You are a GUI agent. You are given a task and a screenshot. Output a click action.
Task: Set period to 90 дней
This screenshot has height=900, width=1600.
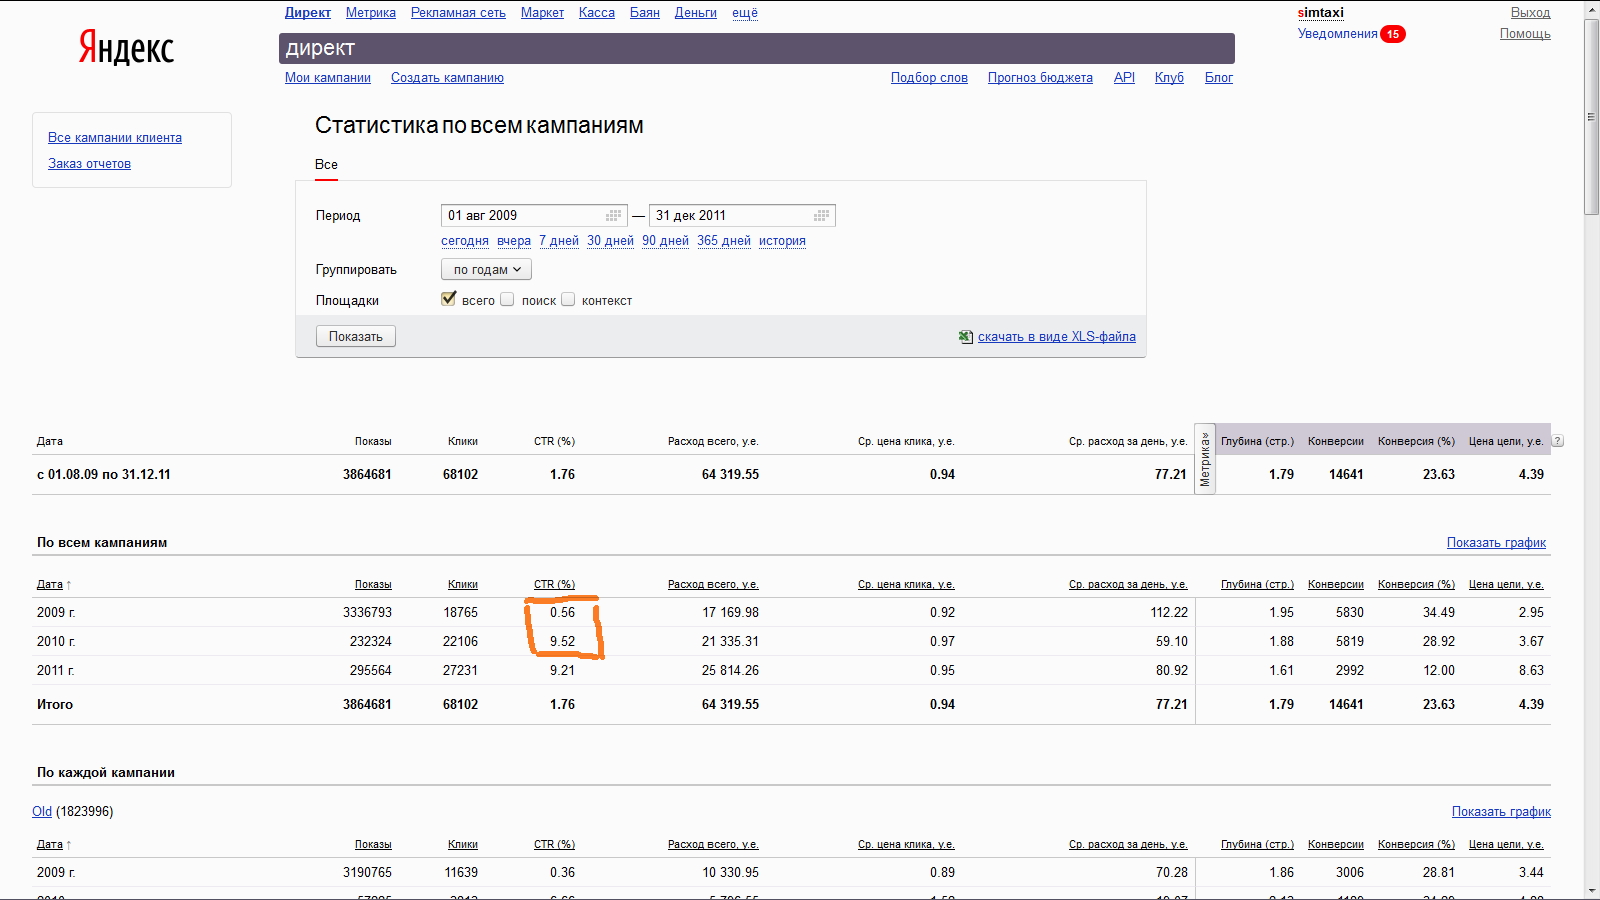[665, 241]
